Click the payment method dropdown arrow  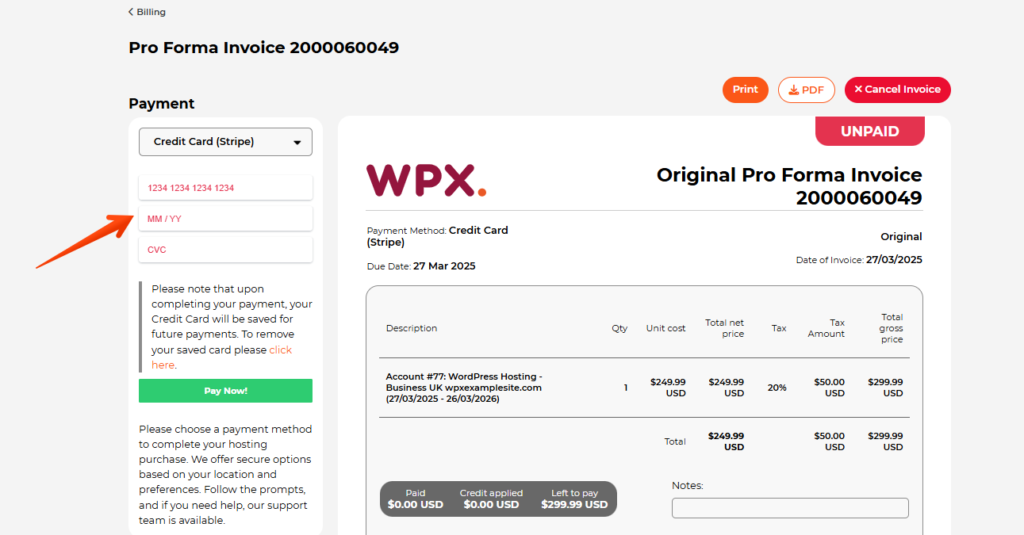(x=297, y=142)
